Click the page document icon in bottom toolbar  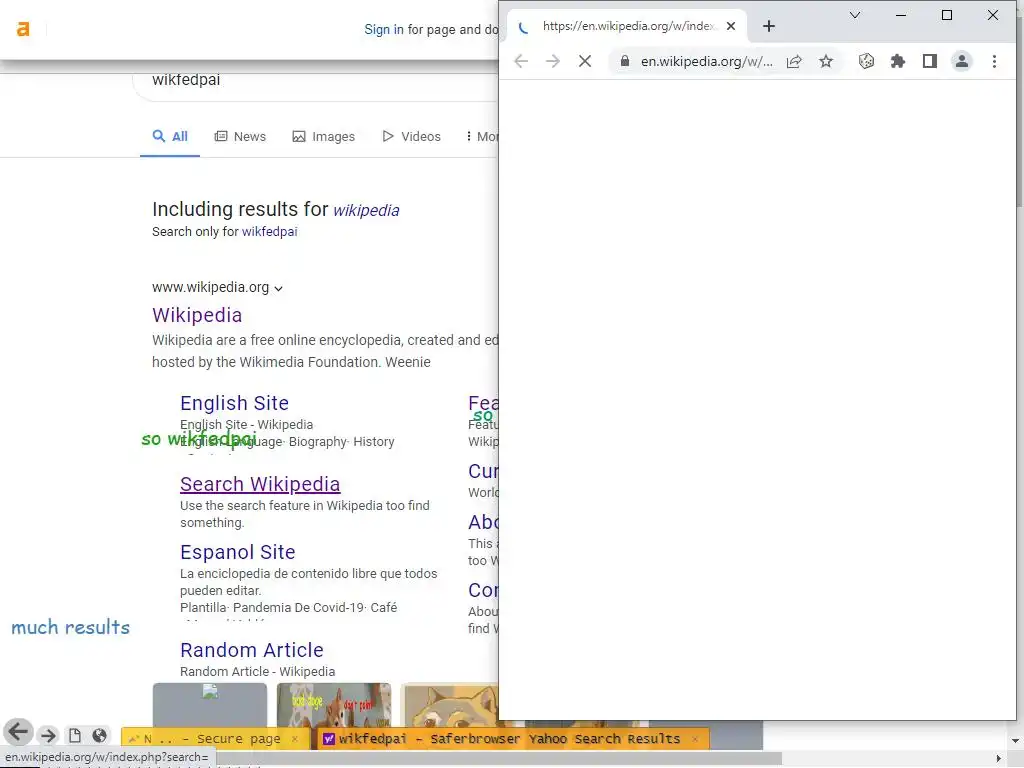pyautogui.click(x=75, y=736)
